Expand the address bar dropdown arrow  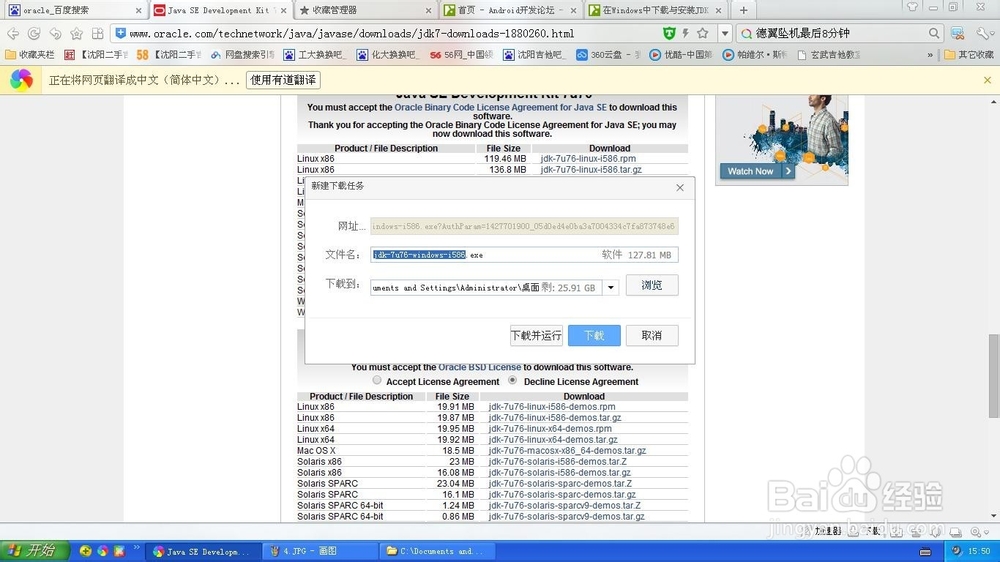(x=724, y=33)
